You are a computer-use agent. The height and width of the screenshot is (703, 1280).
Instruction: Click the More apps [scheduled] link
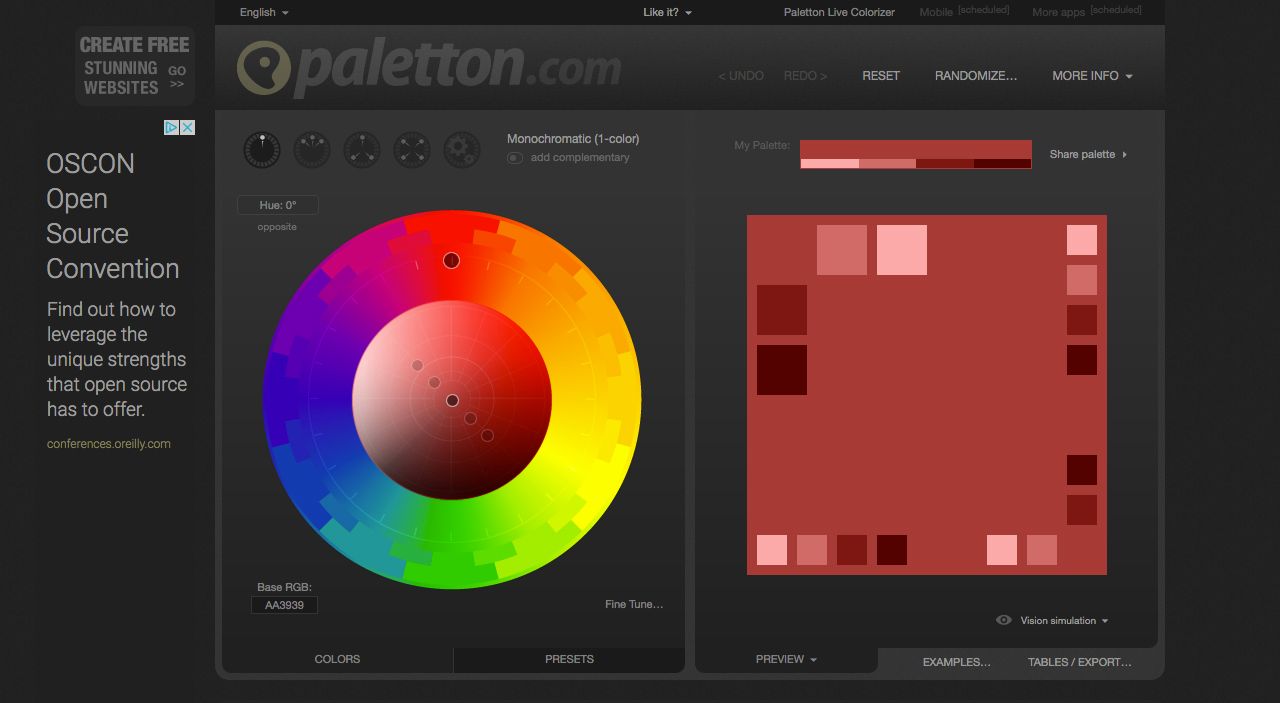click(x=1087, y=12)
